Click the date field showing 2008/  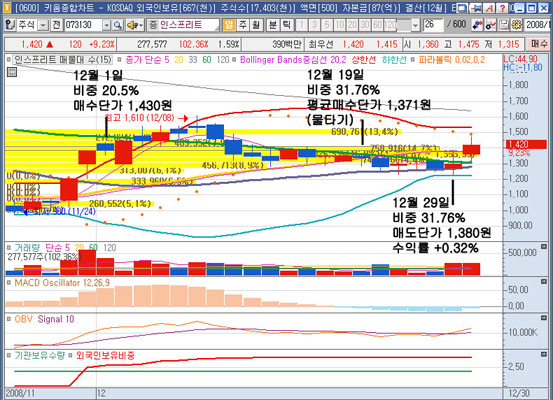[x=538, y=25]
